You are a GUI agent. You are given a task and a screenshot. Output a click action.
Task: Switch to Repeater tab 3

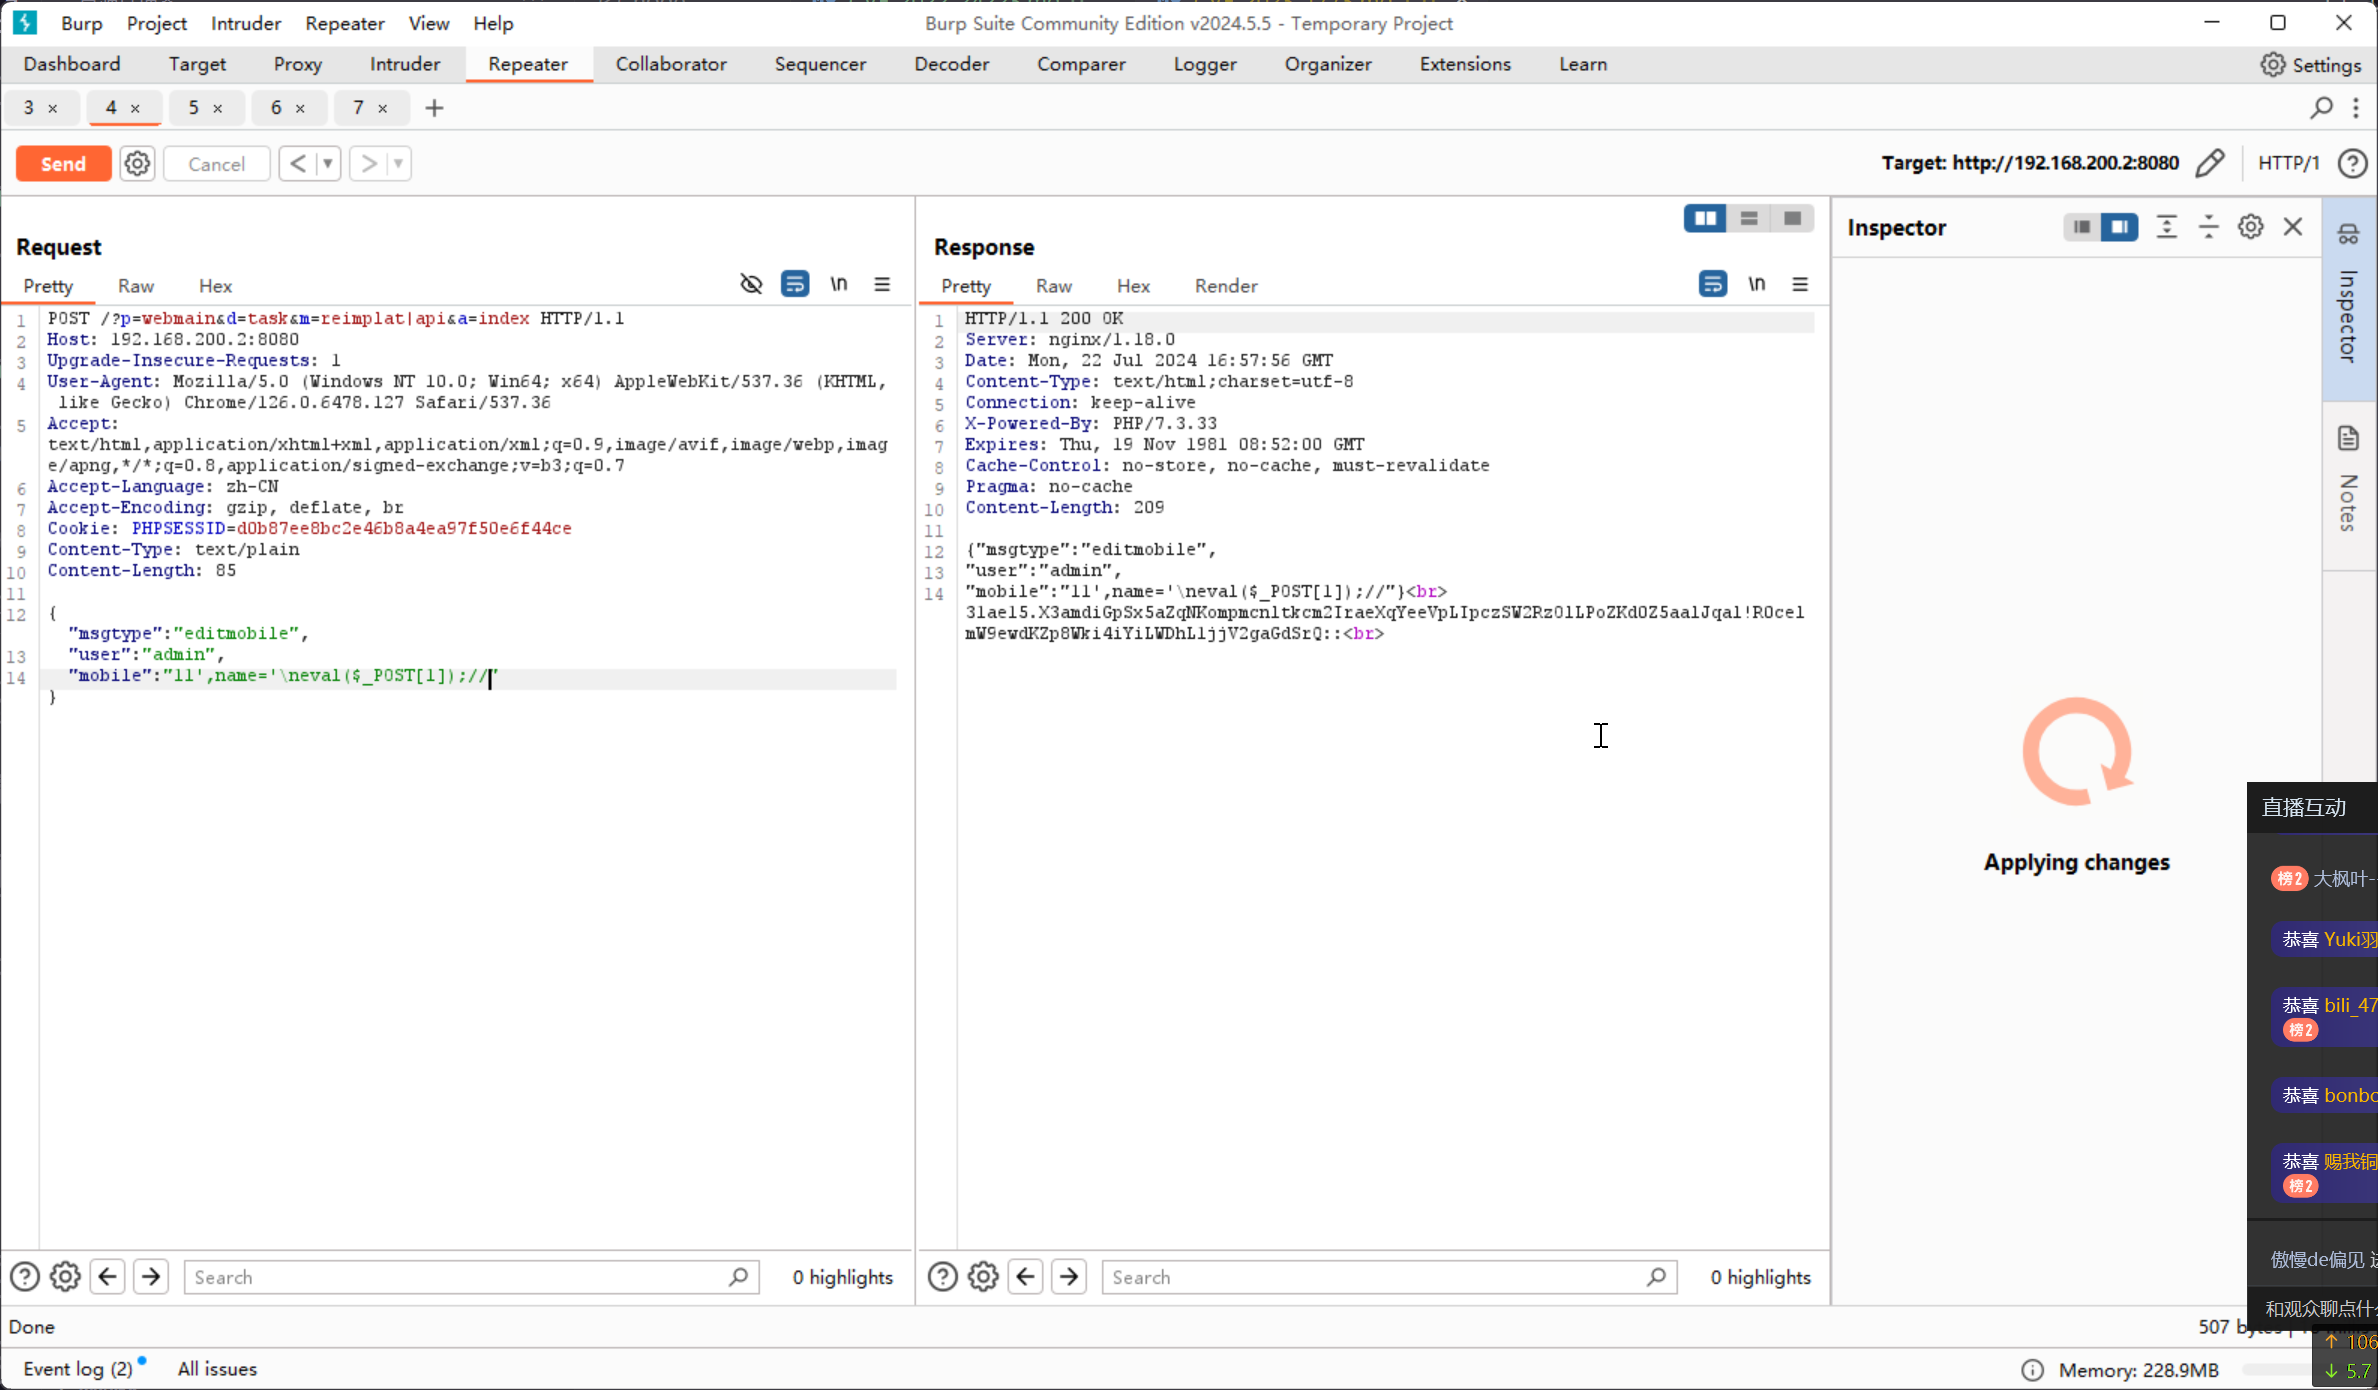tap(29, 107)
